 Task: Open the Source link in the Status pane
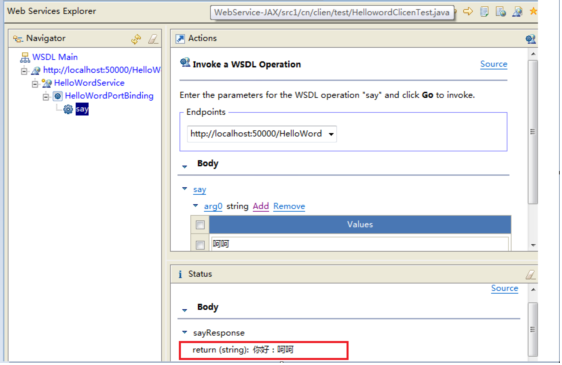tap(504, 289)
